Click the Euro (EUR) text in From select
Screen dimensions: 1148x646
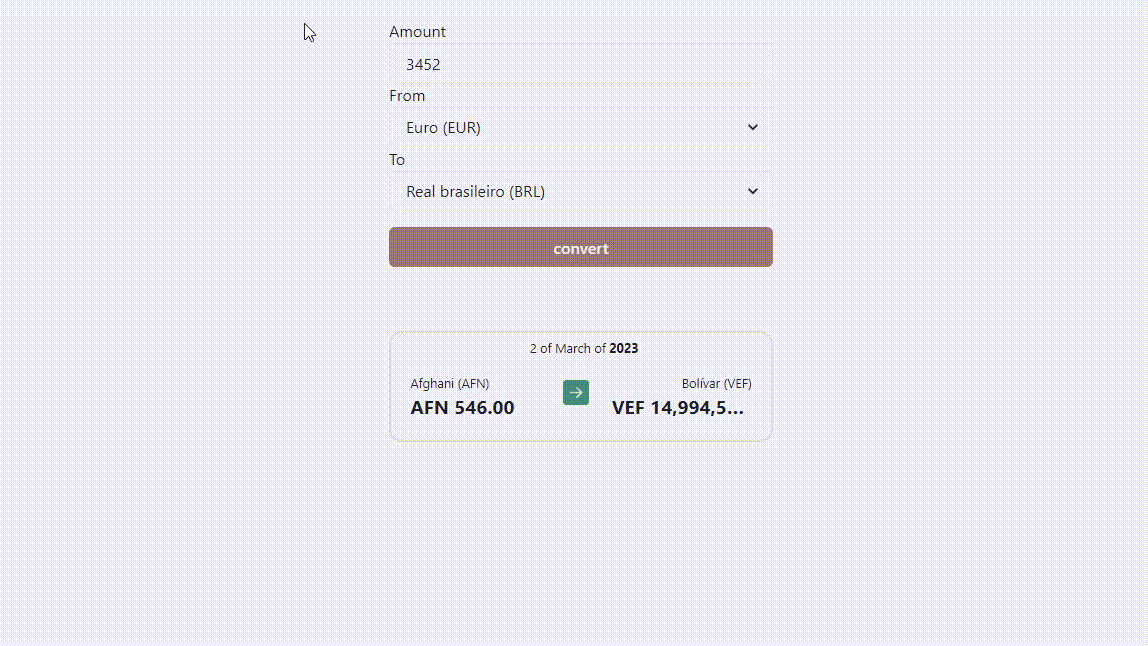[443, 127]
